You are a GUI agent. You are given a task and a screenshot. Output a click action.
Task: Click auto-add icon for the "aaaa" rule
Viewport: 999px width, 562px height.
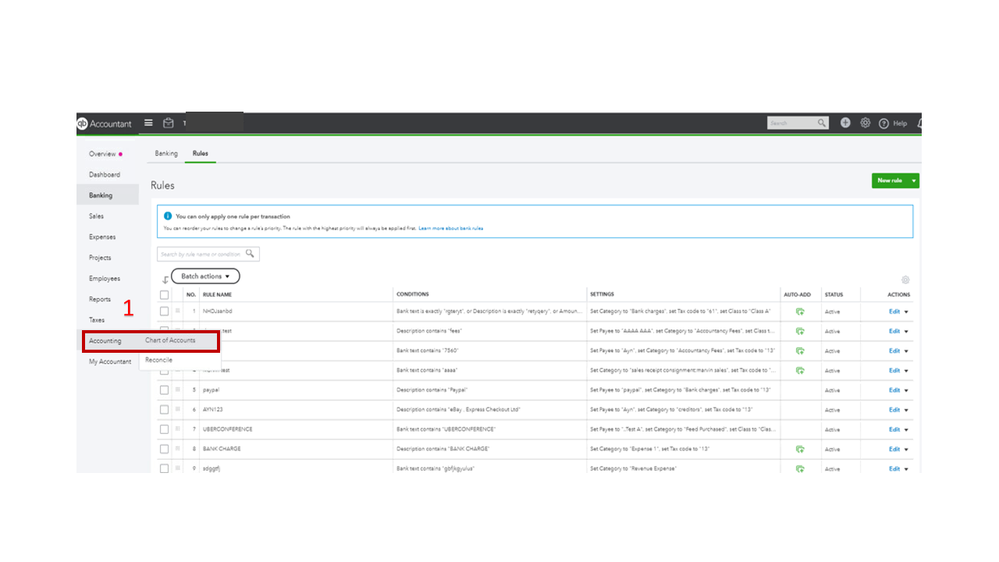pos(800,371)
